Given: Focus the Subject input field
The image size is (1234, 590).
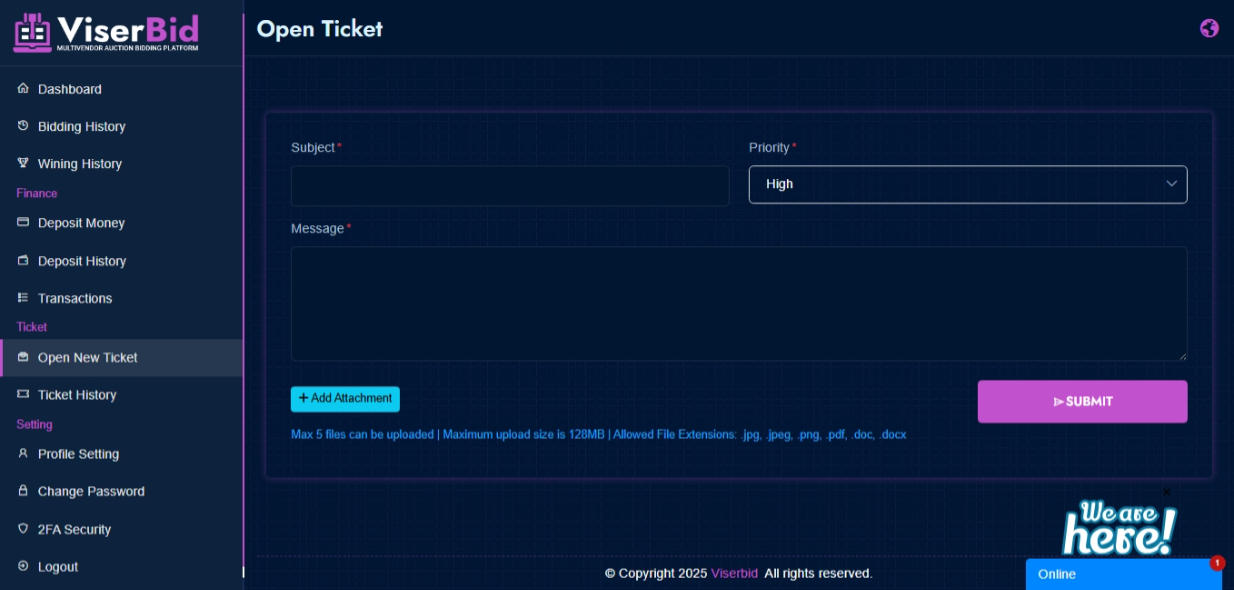Looking at the screenshot, I should point(510,186).
